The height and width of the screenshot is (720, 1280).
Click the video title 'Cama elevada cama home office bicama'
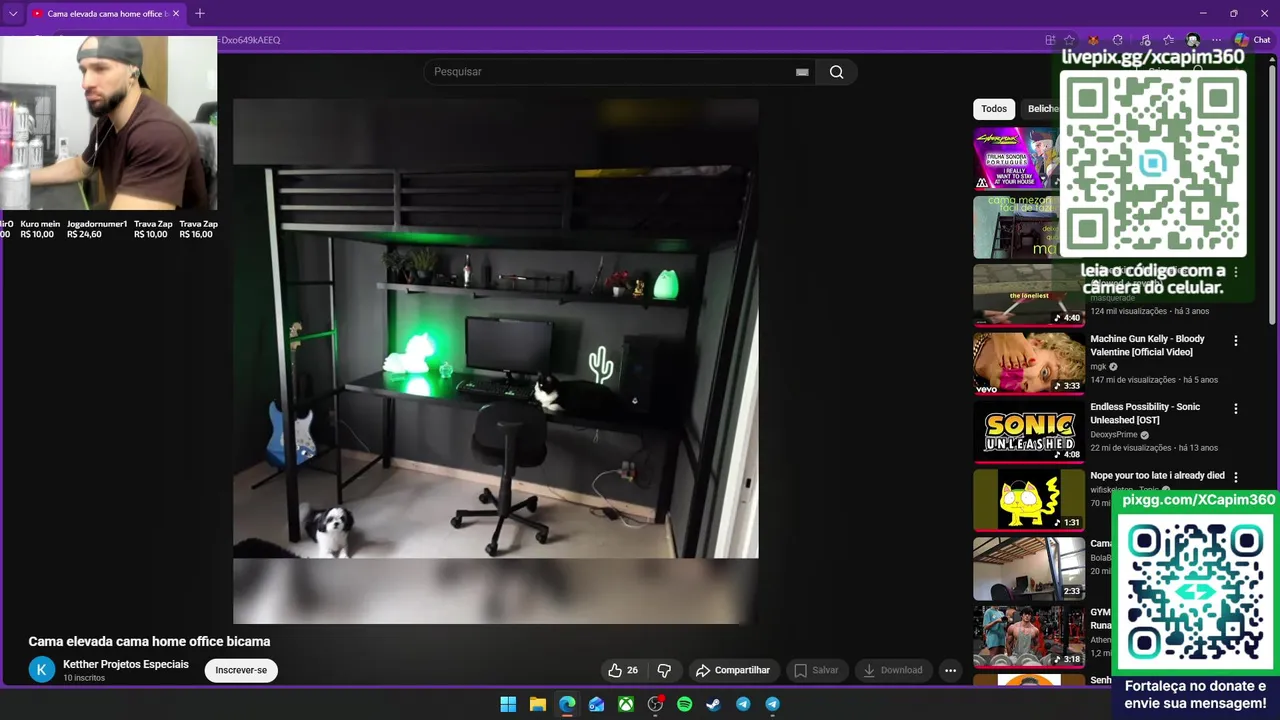(x=149, y=641)
